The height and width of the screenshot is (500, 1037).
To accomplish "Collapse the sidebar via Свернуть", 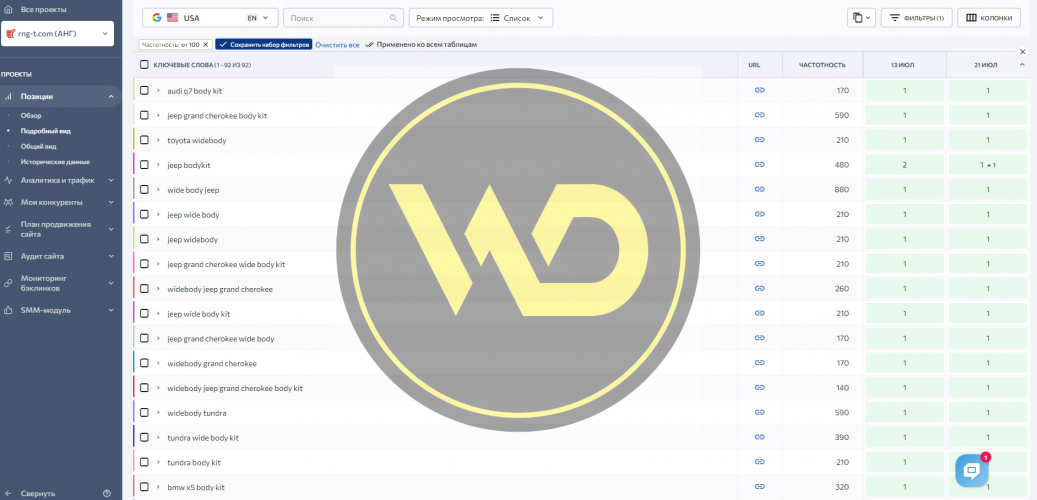I will point(39,493).
